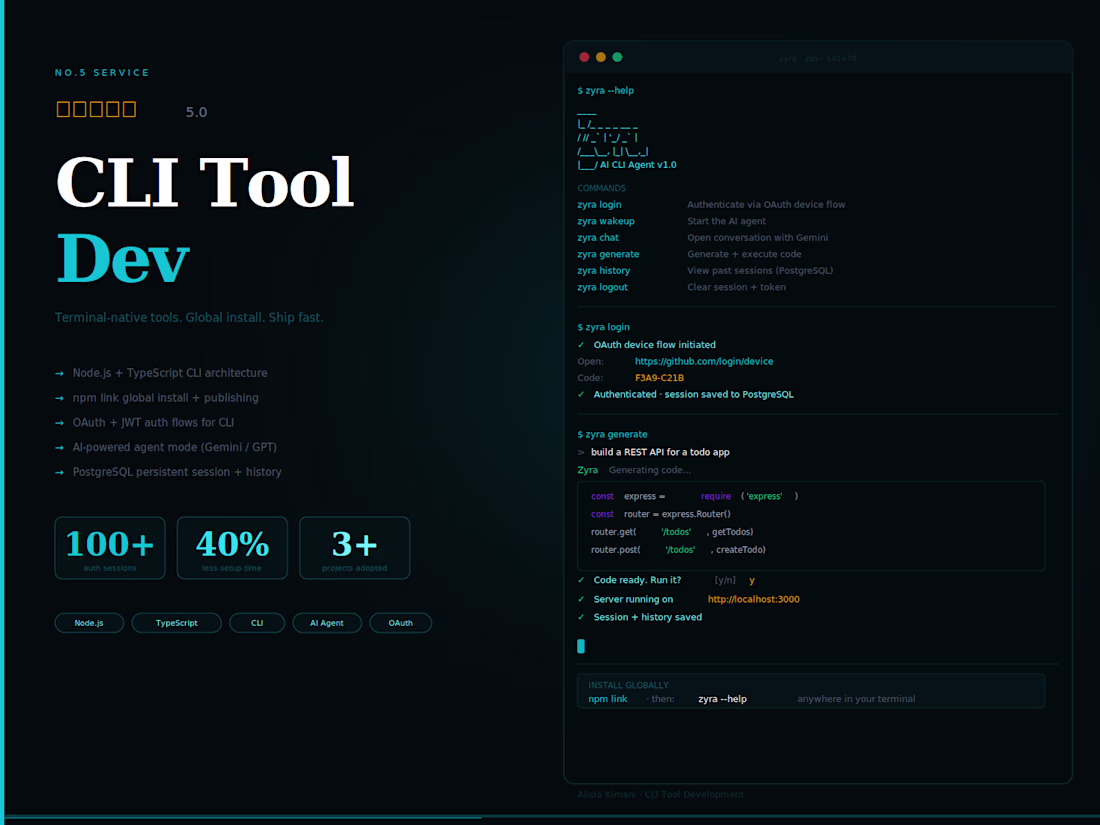This screenshot has width=1100, height=825.
Task: Click the 'zyra logout' command
Action: pyautogui.click(x=603, y=287)
